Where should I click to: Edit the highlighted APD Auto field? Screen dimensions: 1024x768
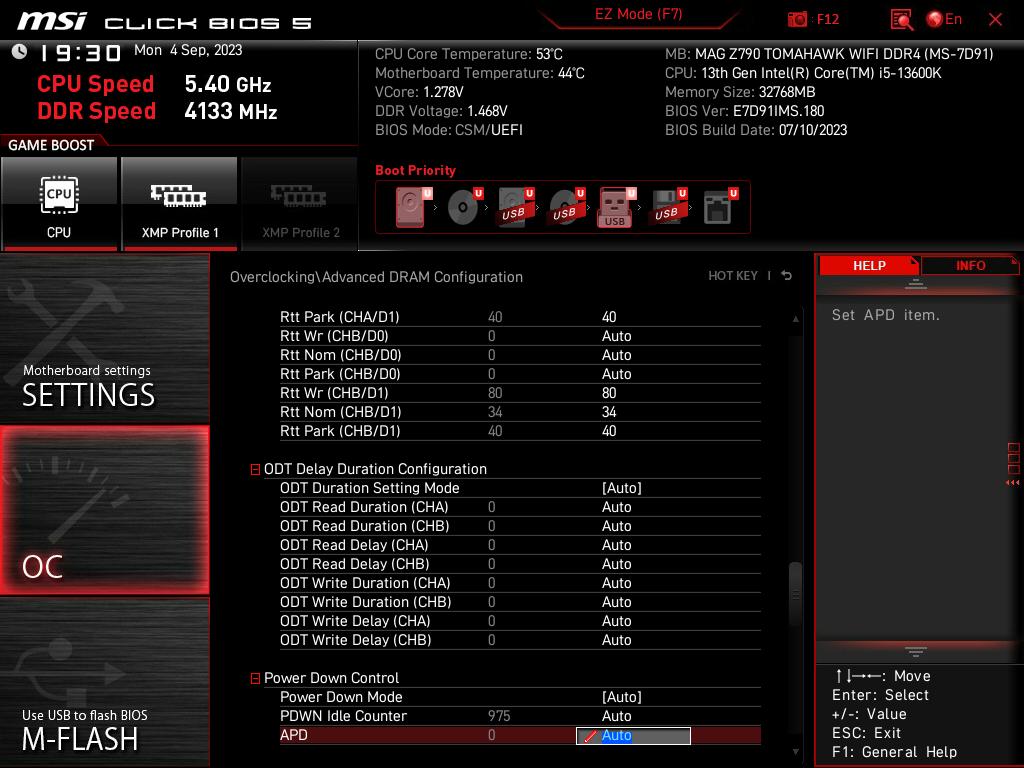click(x=633, y=735)
